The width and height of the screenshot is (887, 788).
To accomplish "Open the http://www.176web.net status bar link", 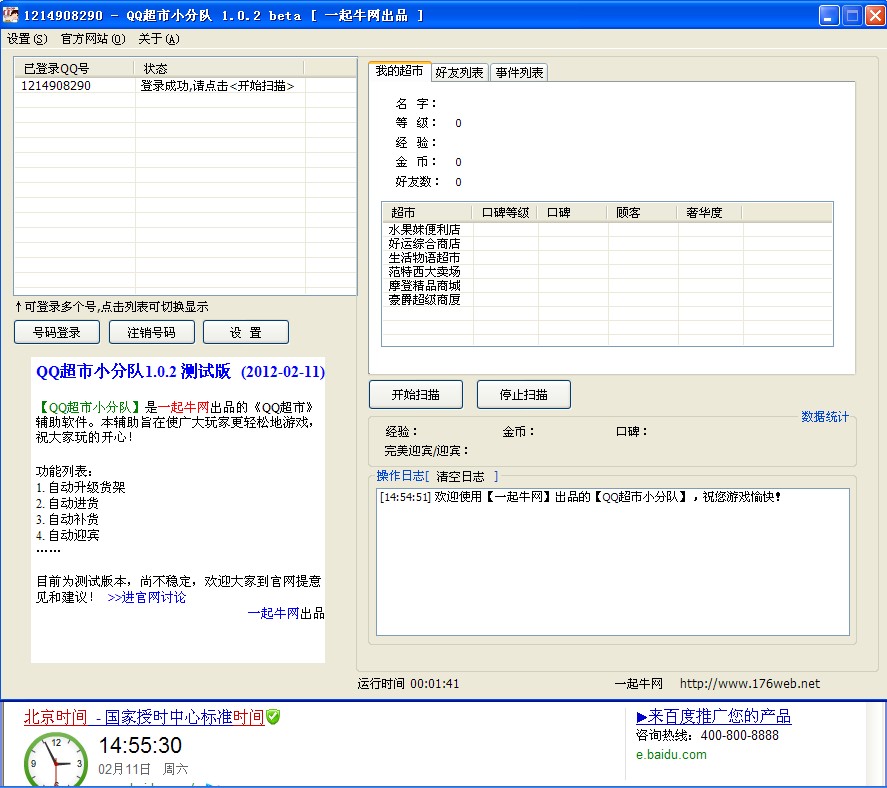I will click(x=750, y=683).
